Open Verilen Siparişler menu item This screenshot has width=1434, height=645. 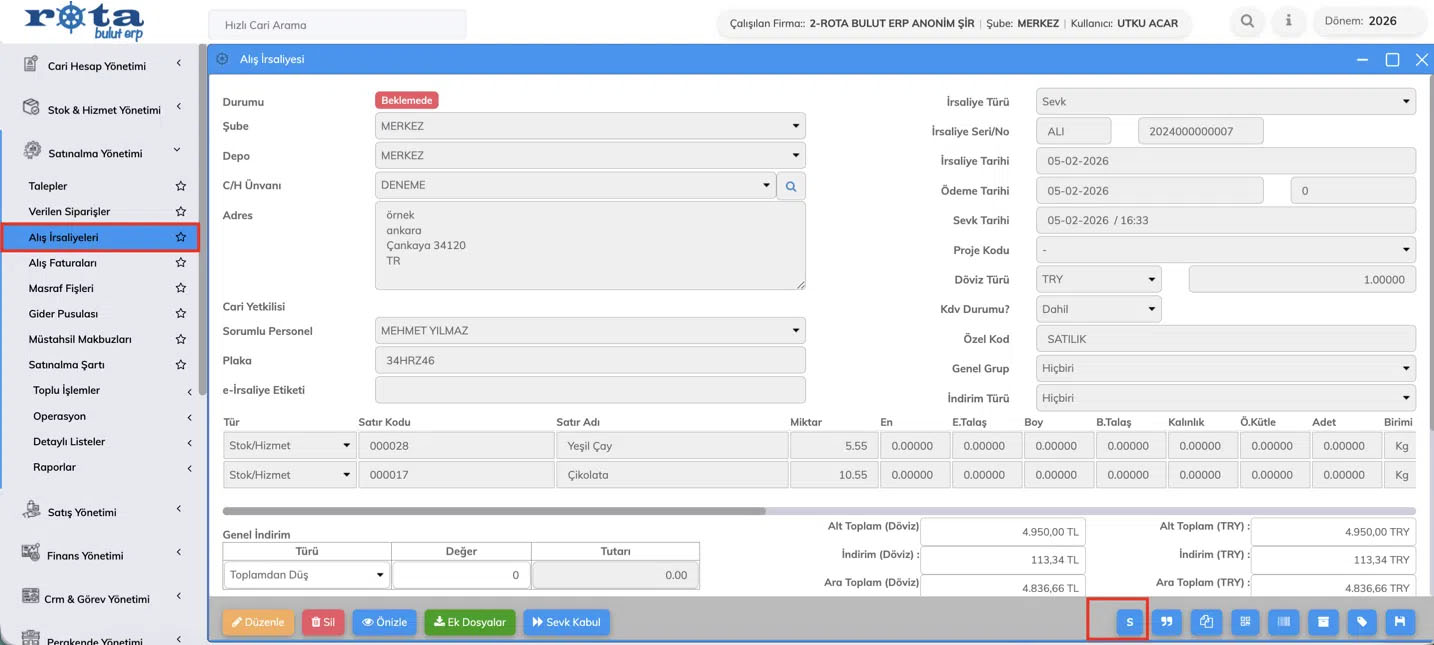point(70,212)
